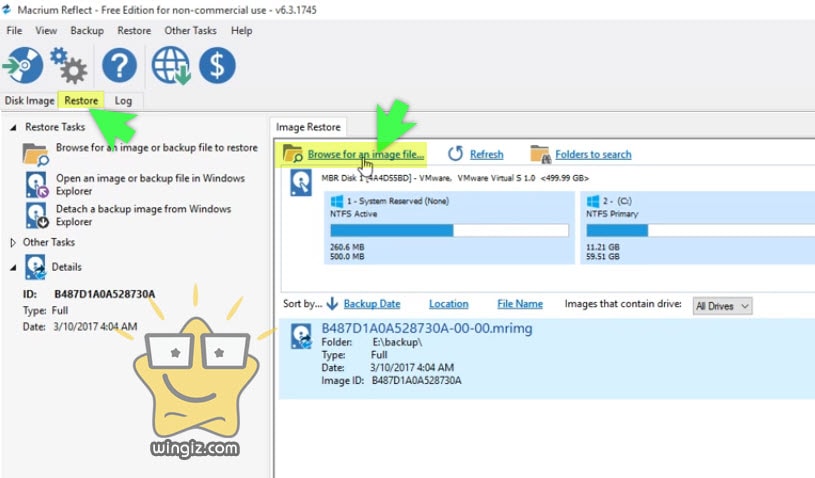This screenshot has height=478, width=815.
Task: Click Browse for an image or backup file to restore
Action: [x=156, y=148]
